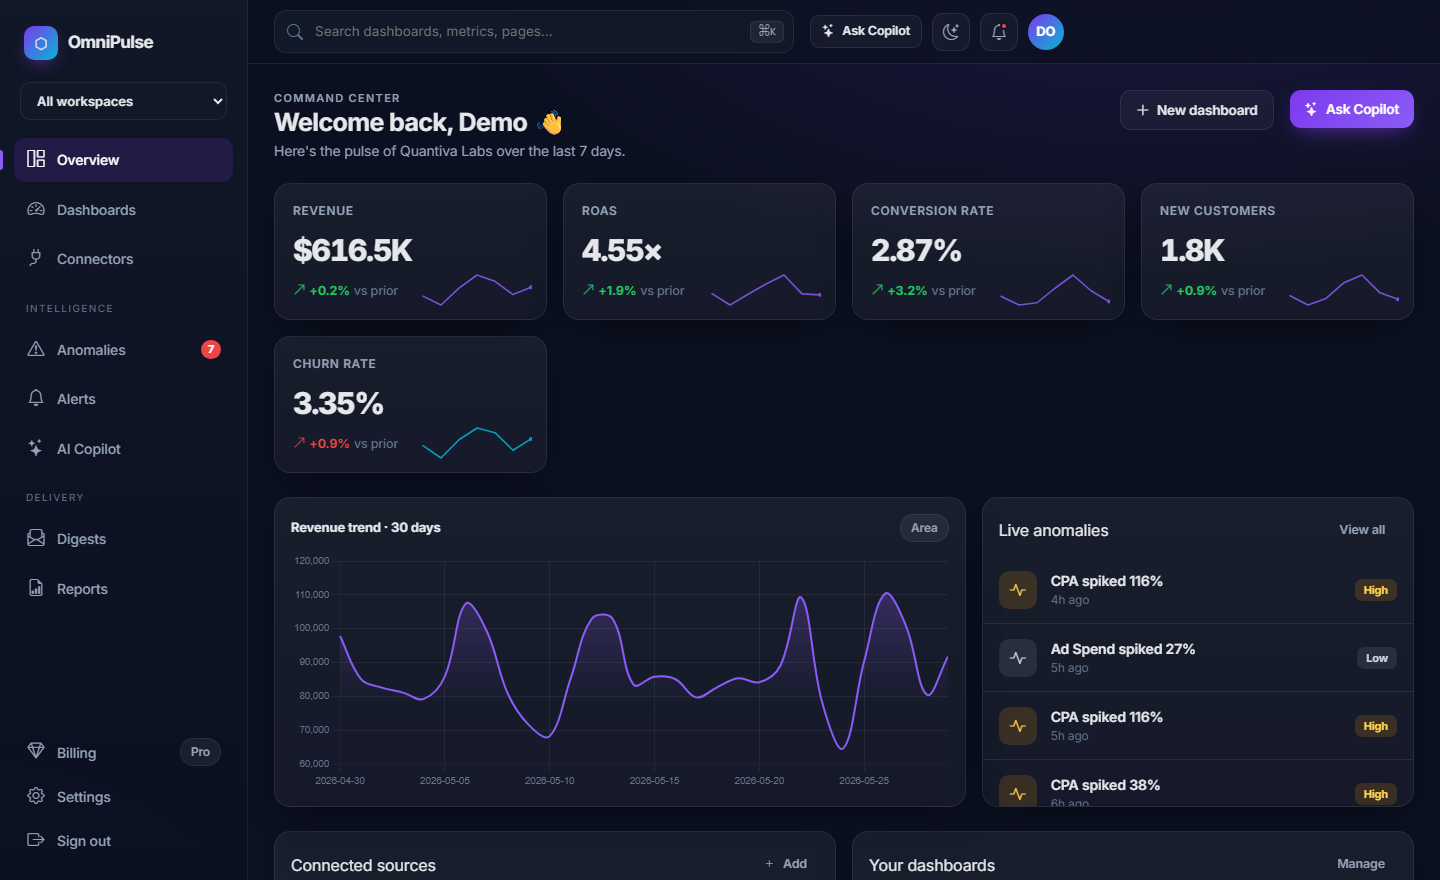The height and width of the screenshot is (880, 1440).
Task: Open AI Copilot from the sidebar
Action: (x=124, y=449)
